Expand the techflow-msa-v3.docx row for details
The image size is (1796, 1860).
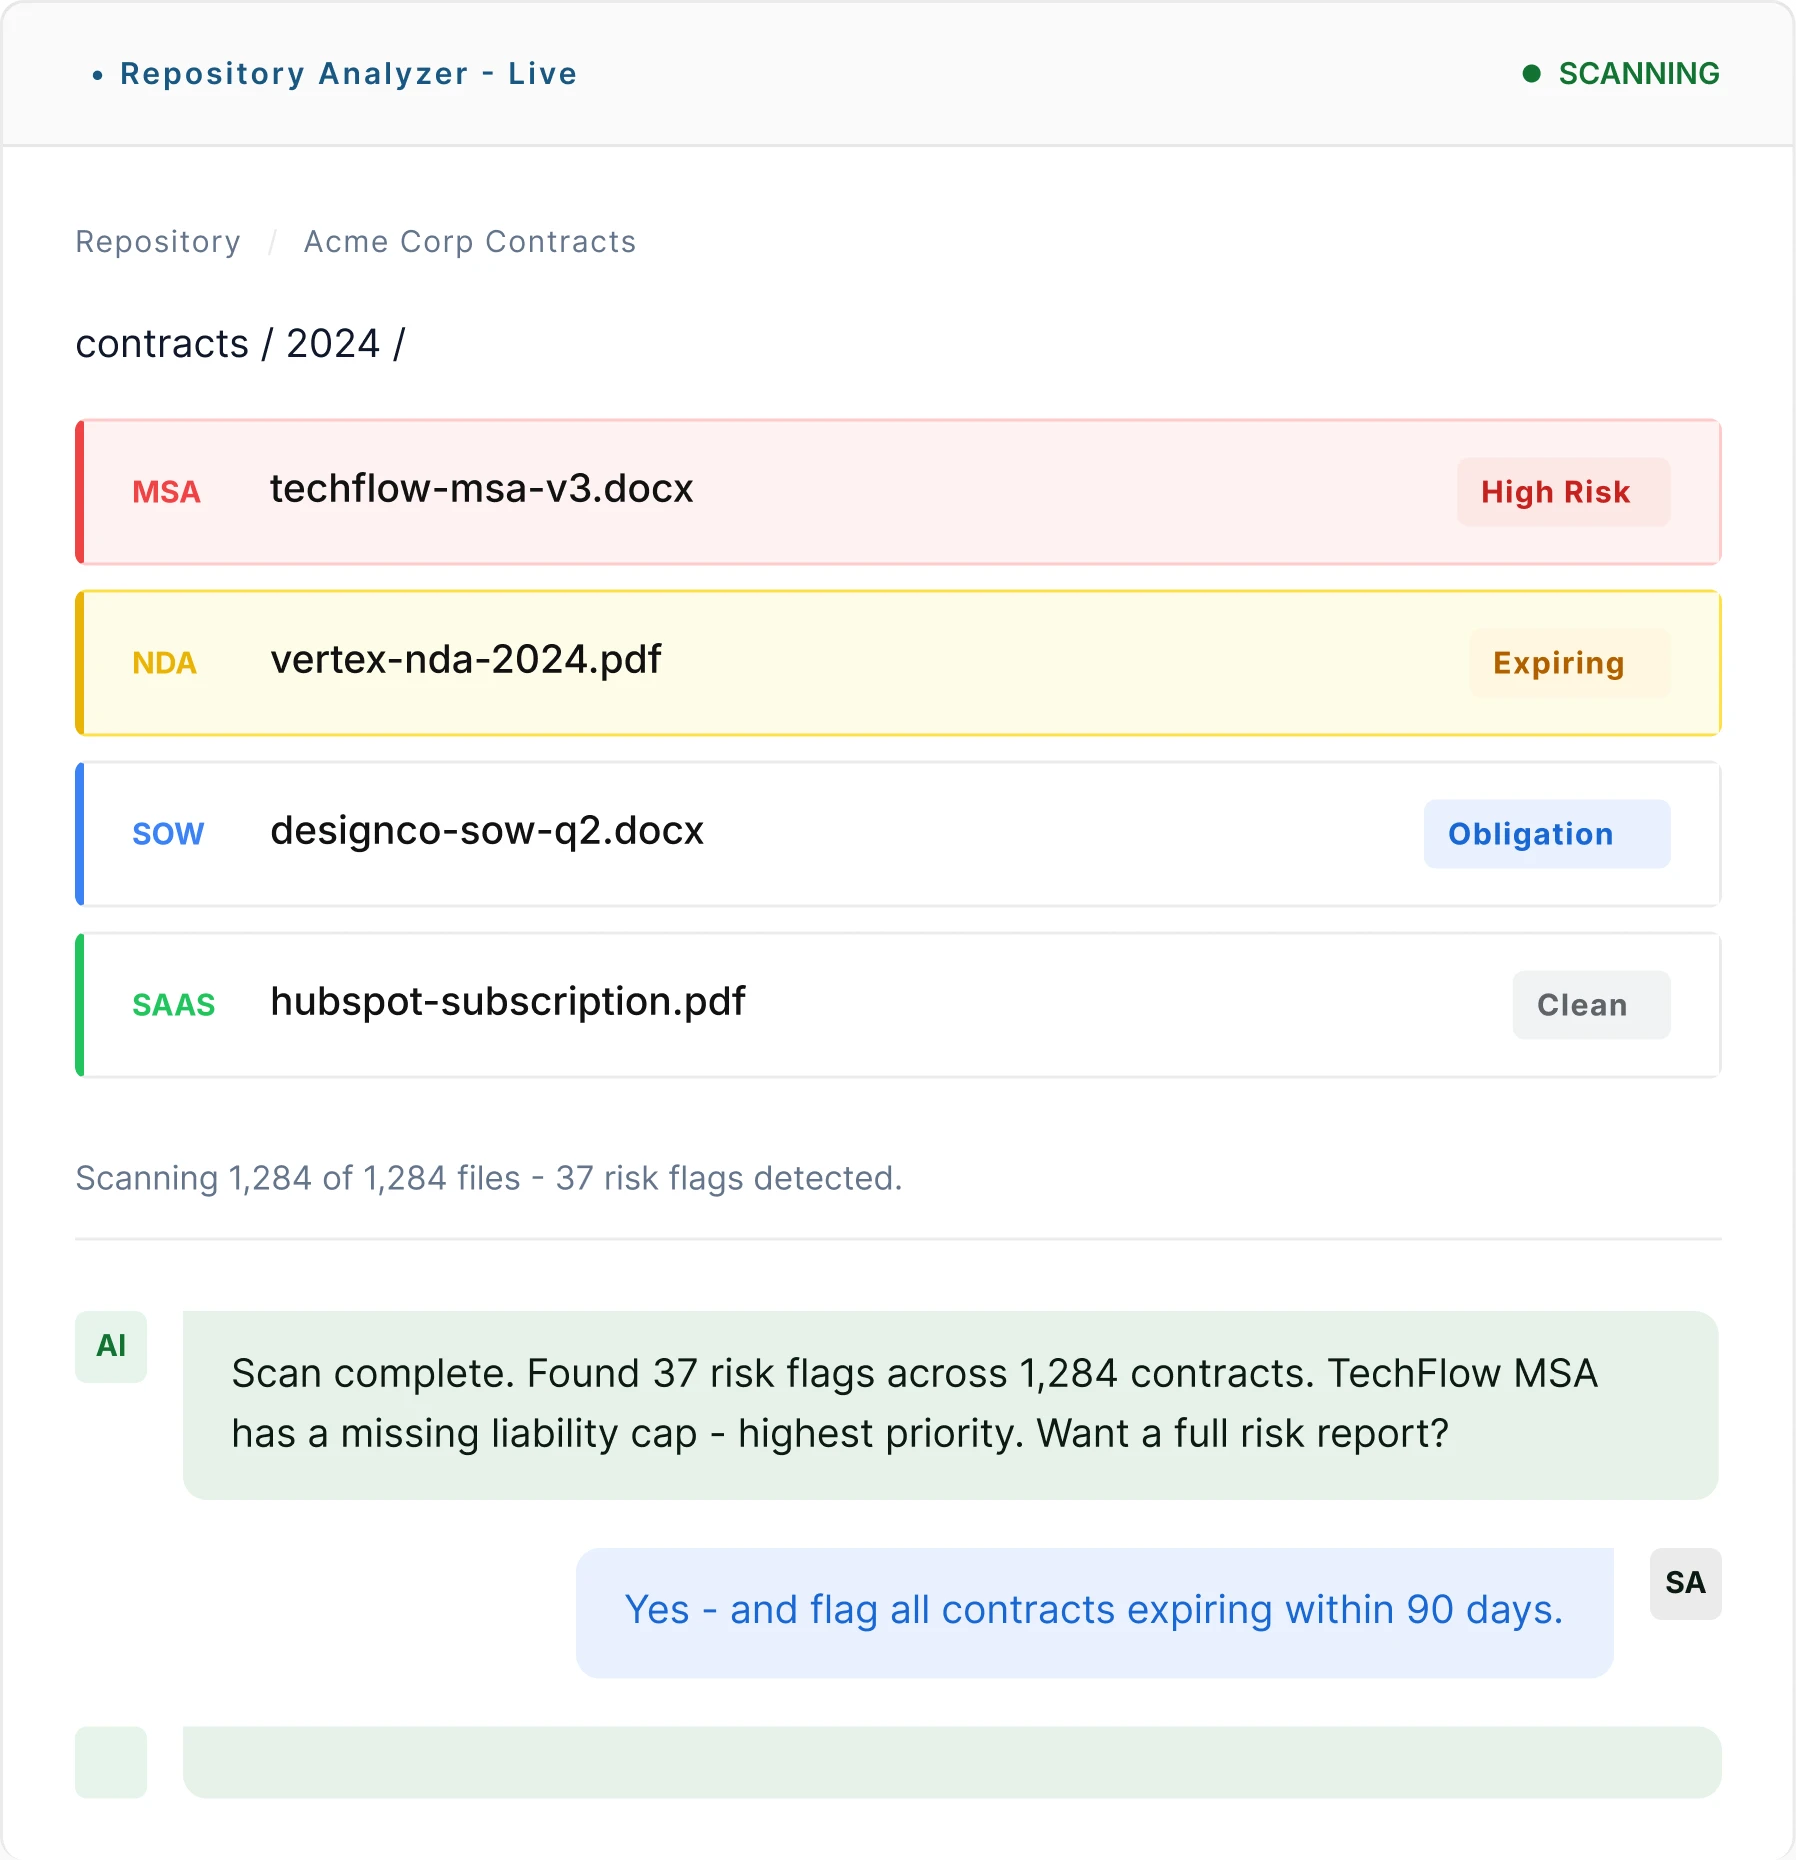click(700, 491)
